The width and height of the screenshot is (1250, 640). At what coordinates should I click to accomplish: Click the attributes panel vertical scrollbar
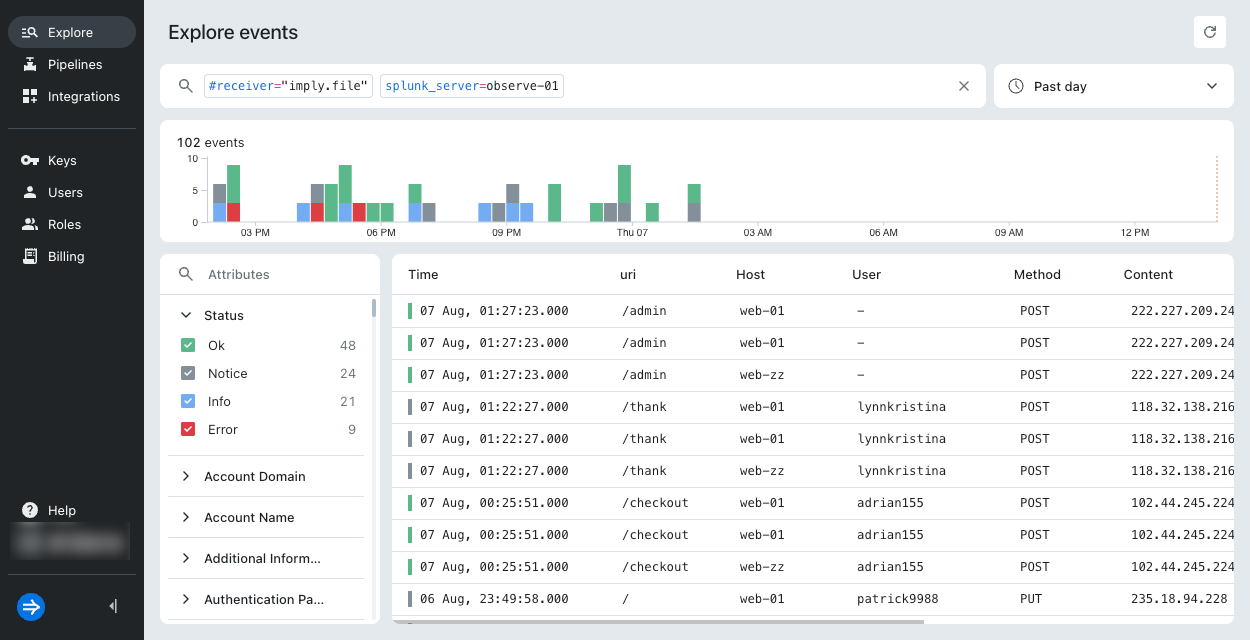click(374, 308)
